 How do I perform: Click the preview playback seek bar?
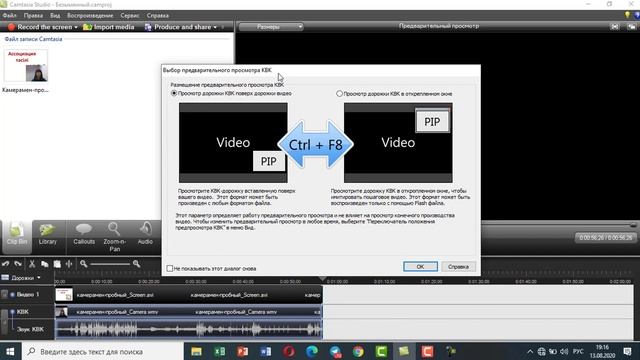(559, 225)
